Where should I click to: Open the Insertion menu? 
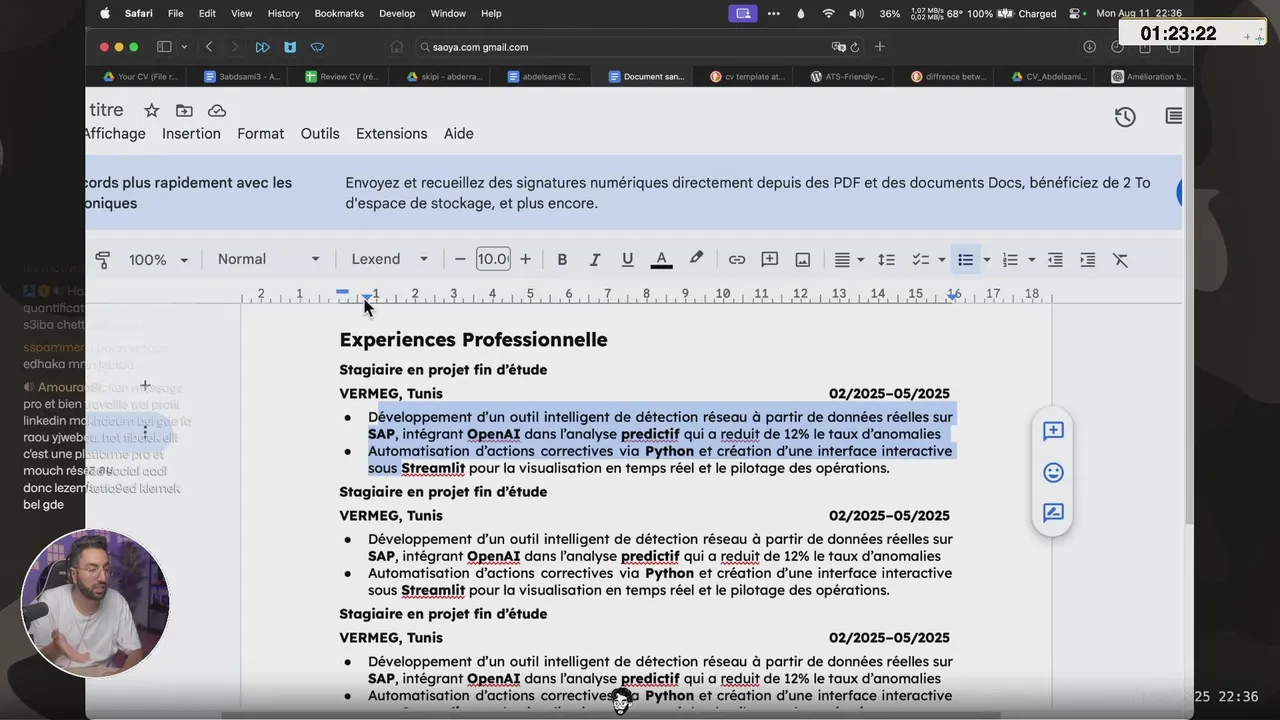pyautogui.click(x=191, y=134)
